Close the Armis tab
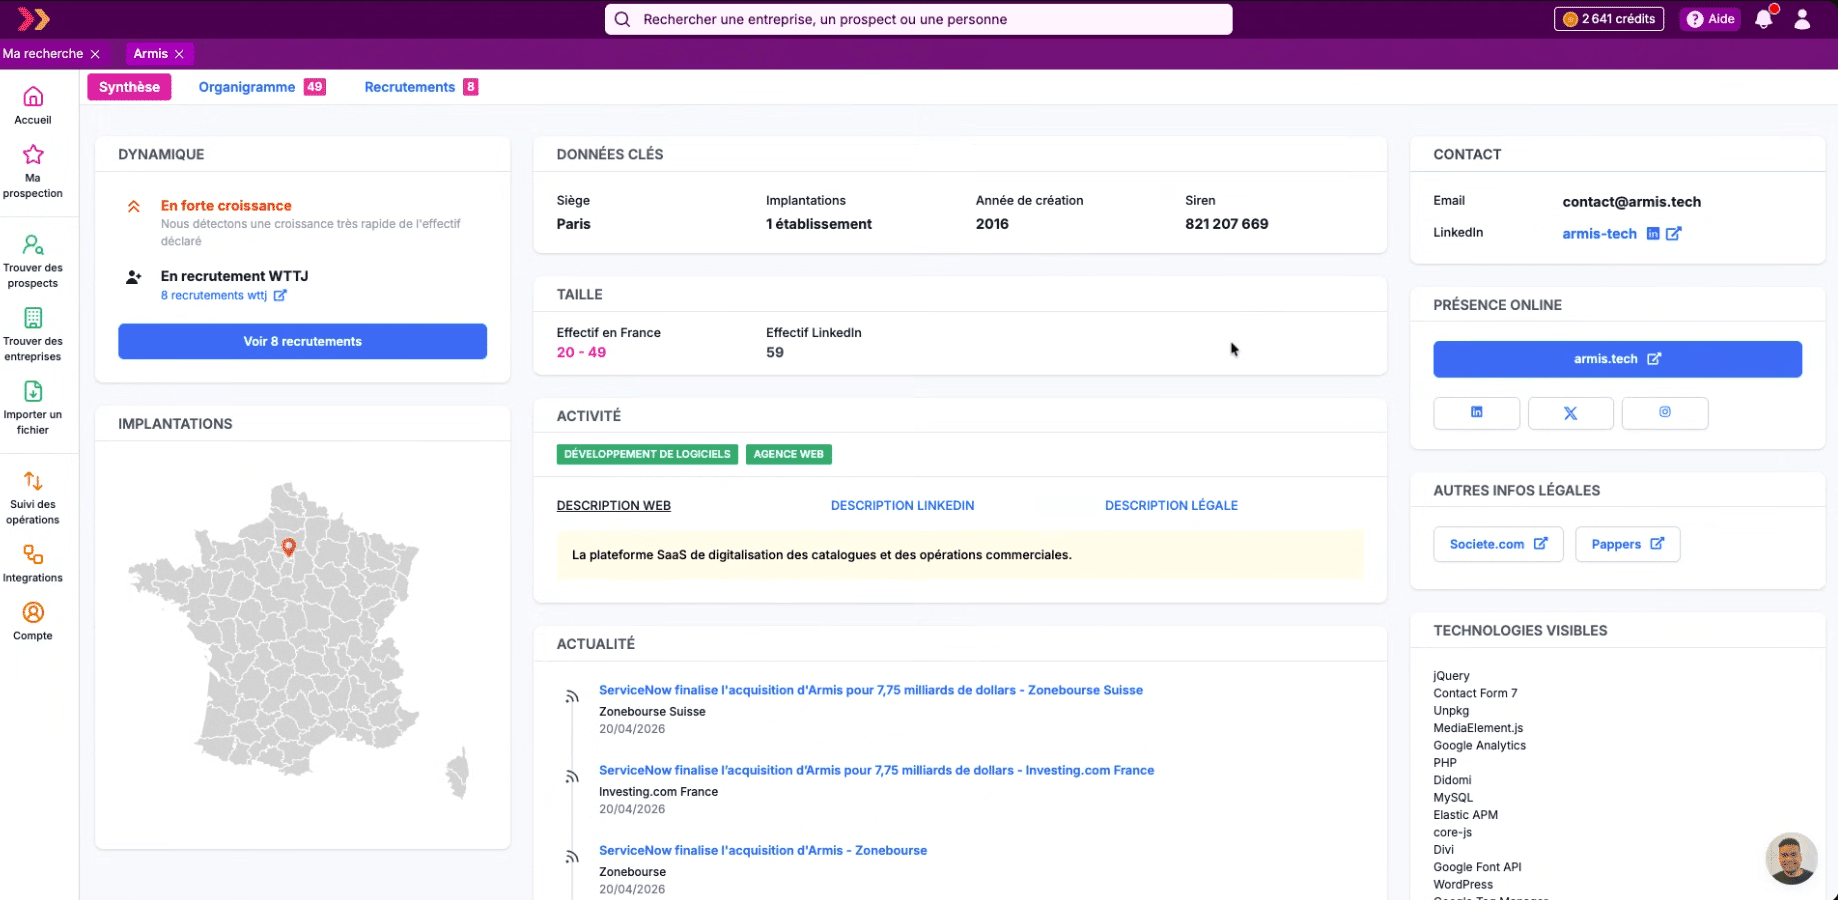Screen dimensions: 1838x900 (179, 54)
